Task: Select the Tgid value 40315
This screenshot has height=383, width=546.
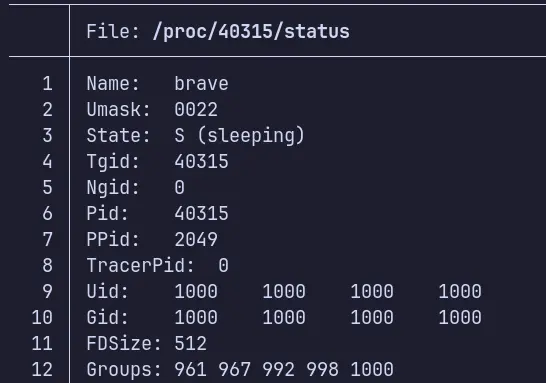Action: click(x=201, y=162)
